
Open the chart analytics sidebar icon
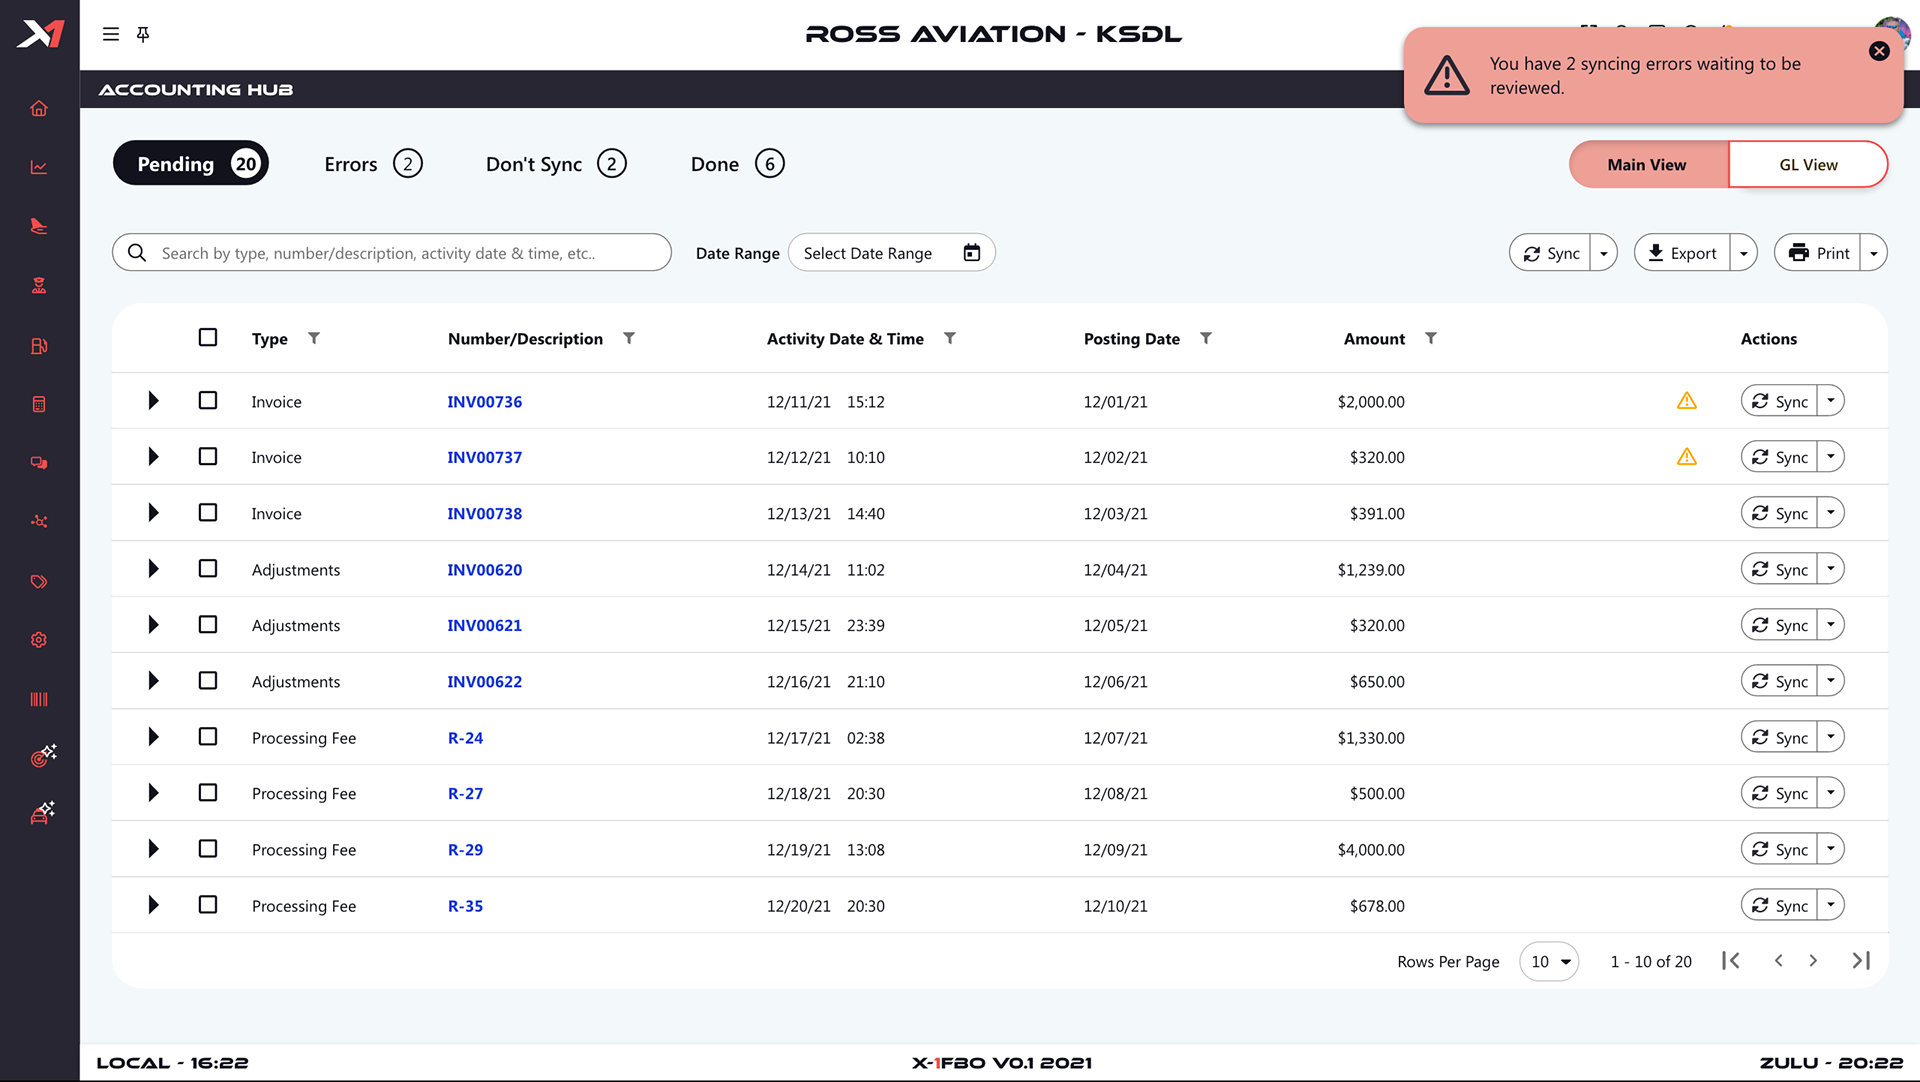point(39,167)
